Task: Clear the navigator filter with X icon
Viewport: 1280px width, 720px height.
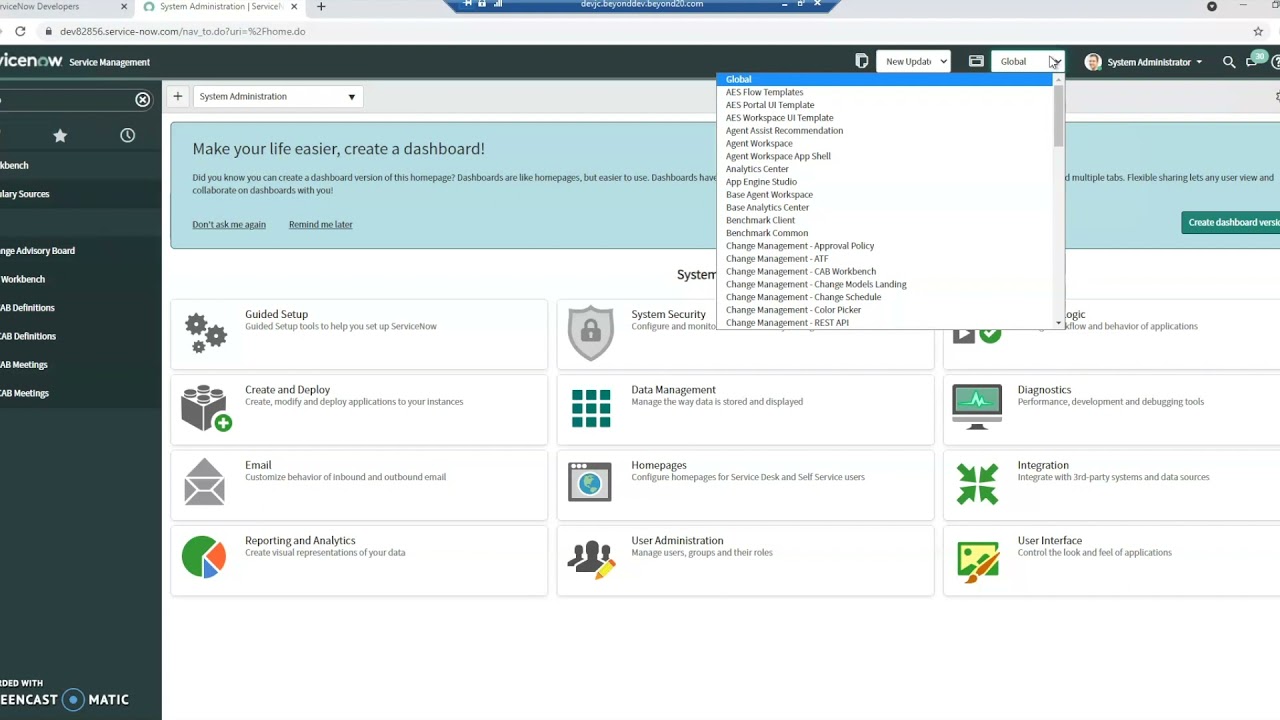Action: (x=143, y=99)
